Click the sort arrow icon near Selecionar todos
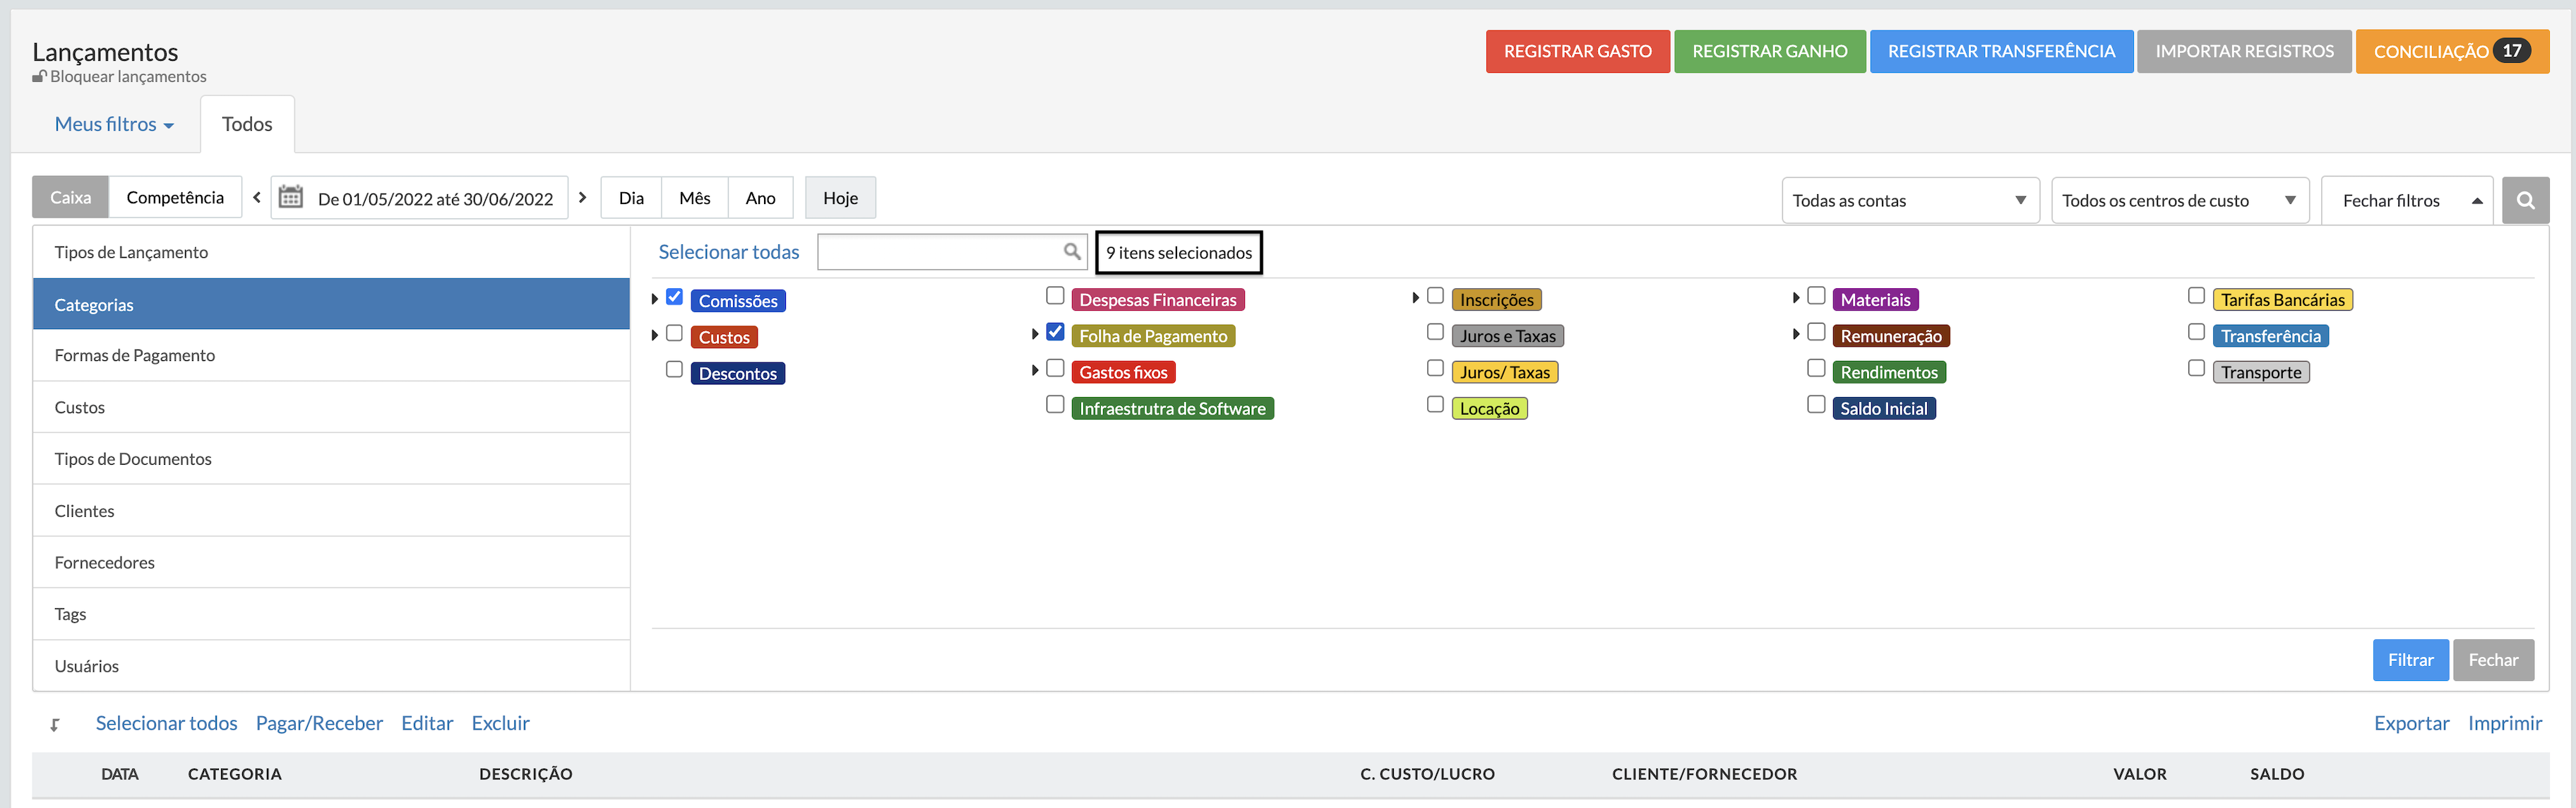Image resolution: width=2576 pixels, height=808 pixels. click(55, 725)
